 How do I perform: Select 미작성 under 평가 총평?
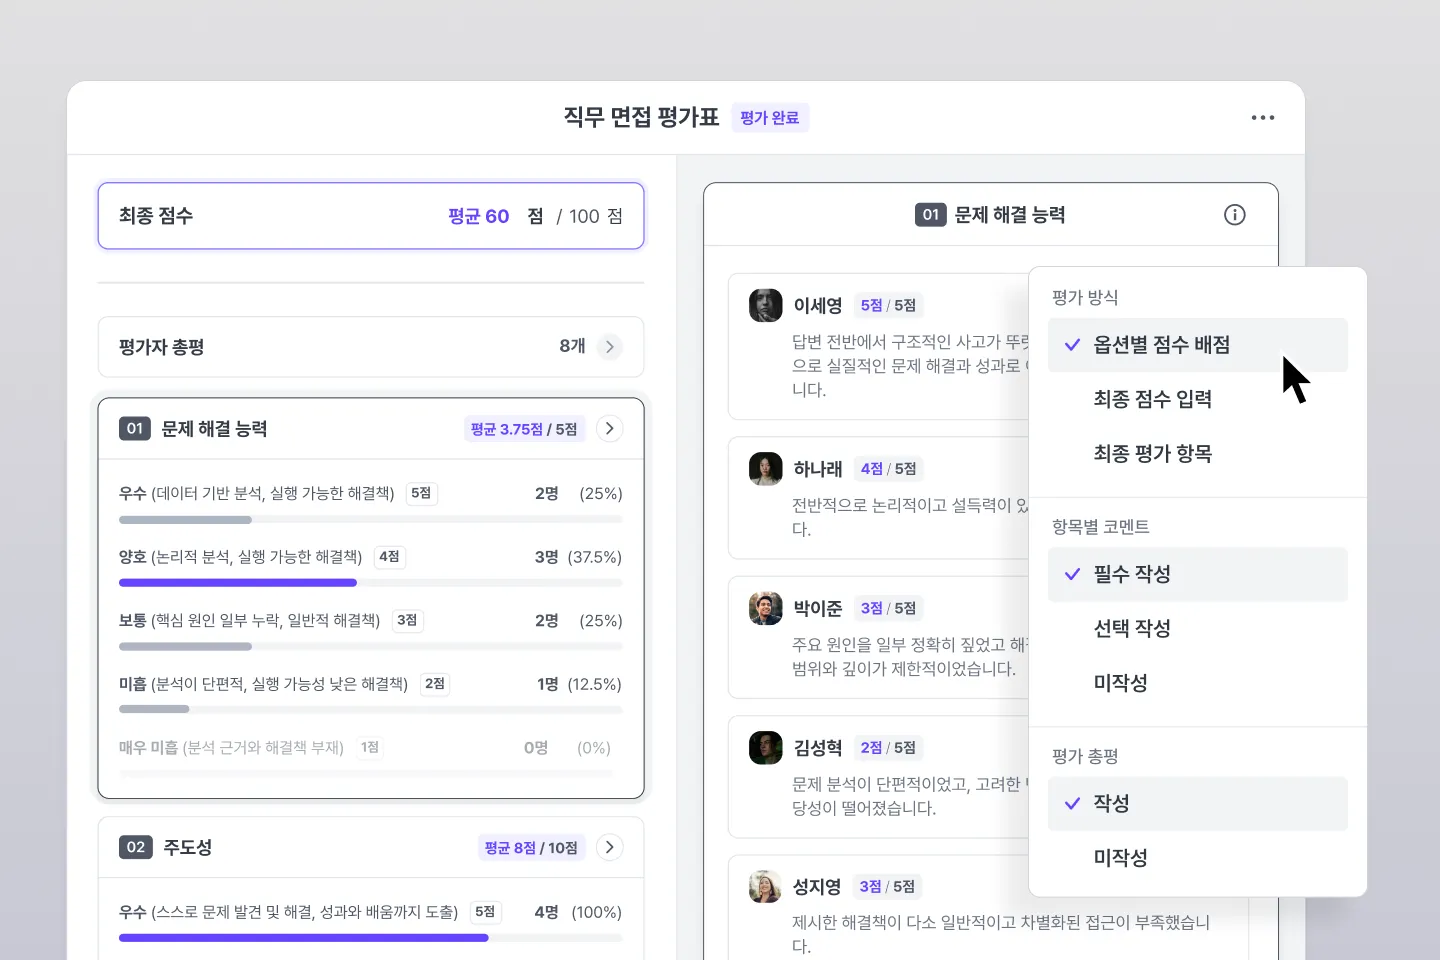(x=1198, y=857)
